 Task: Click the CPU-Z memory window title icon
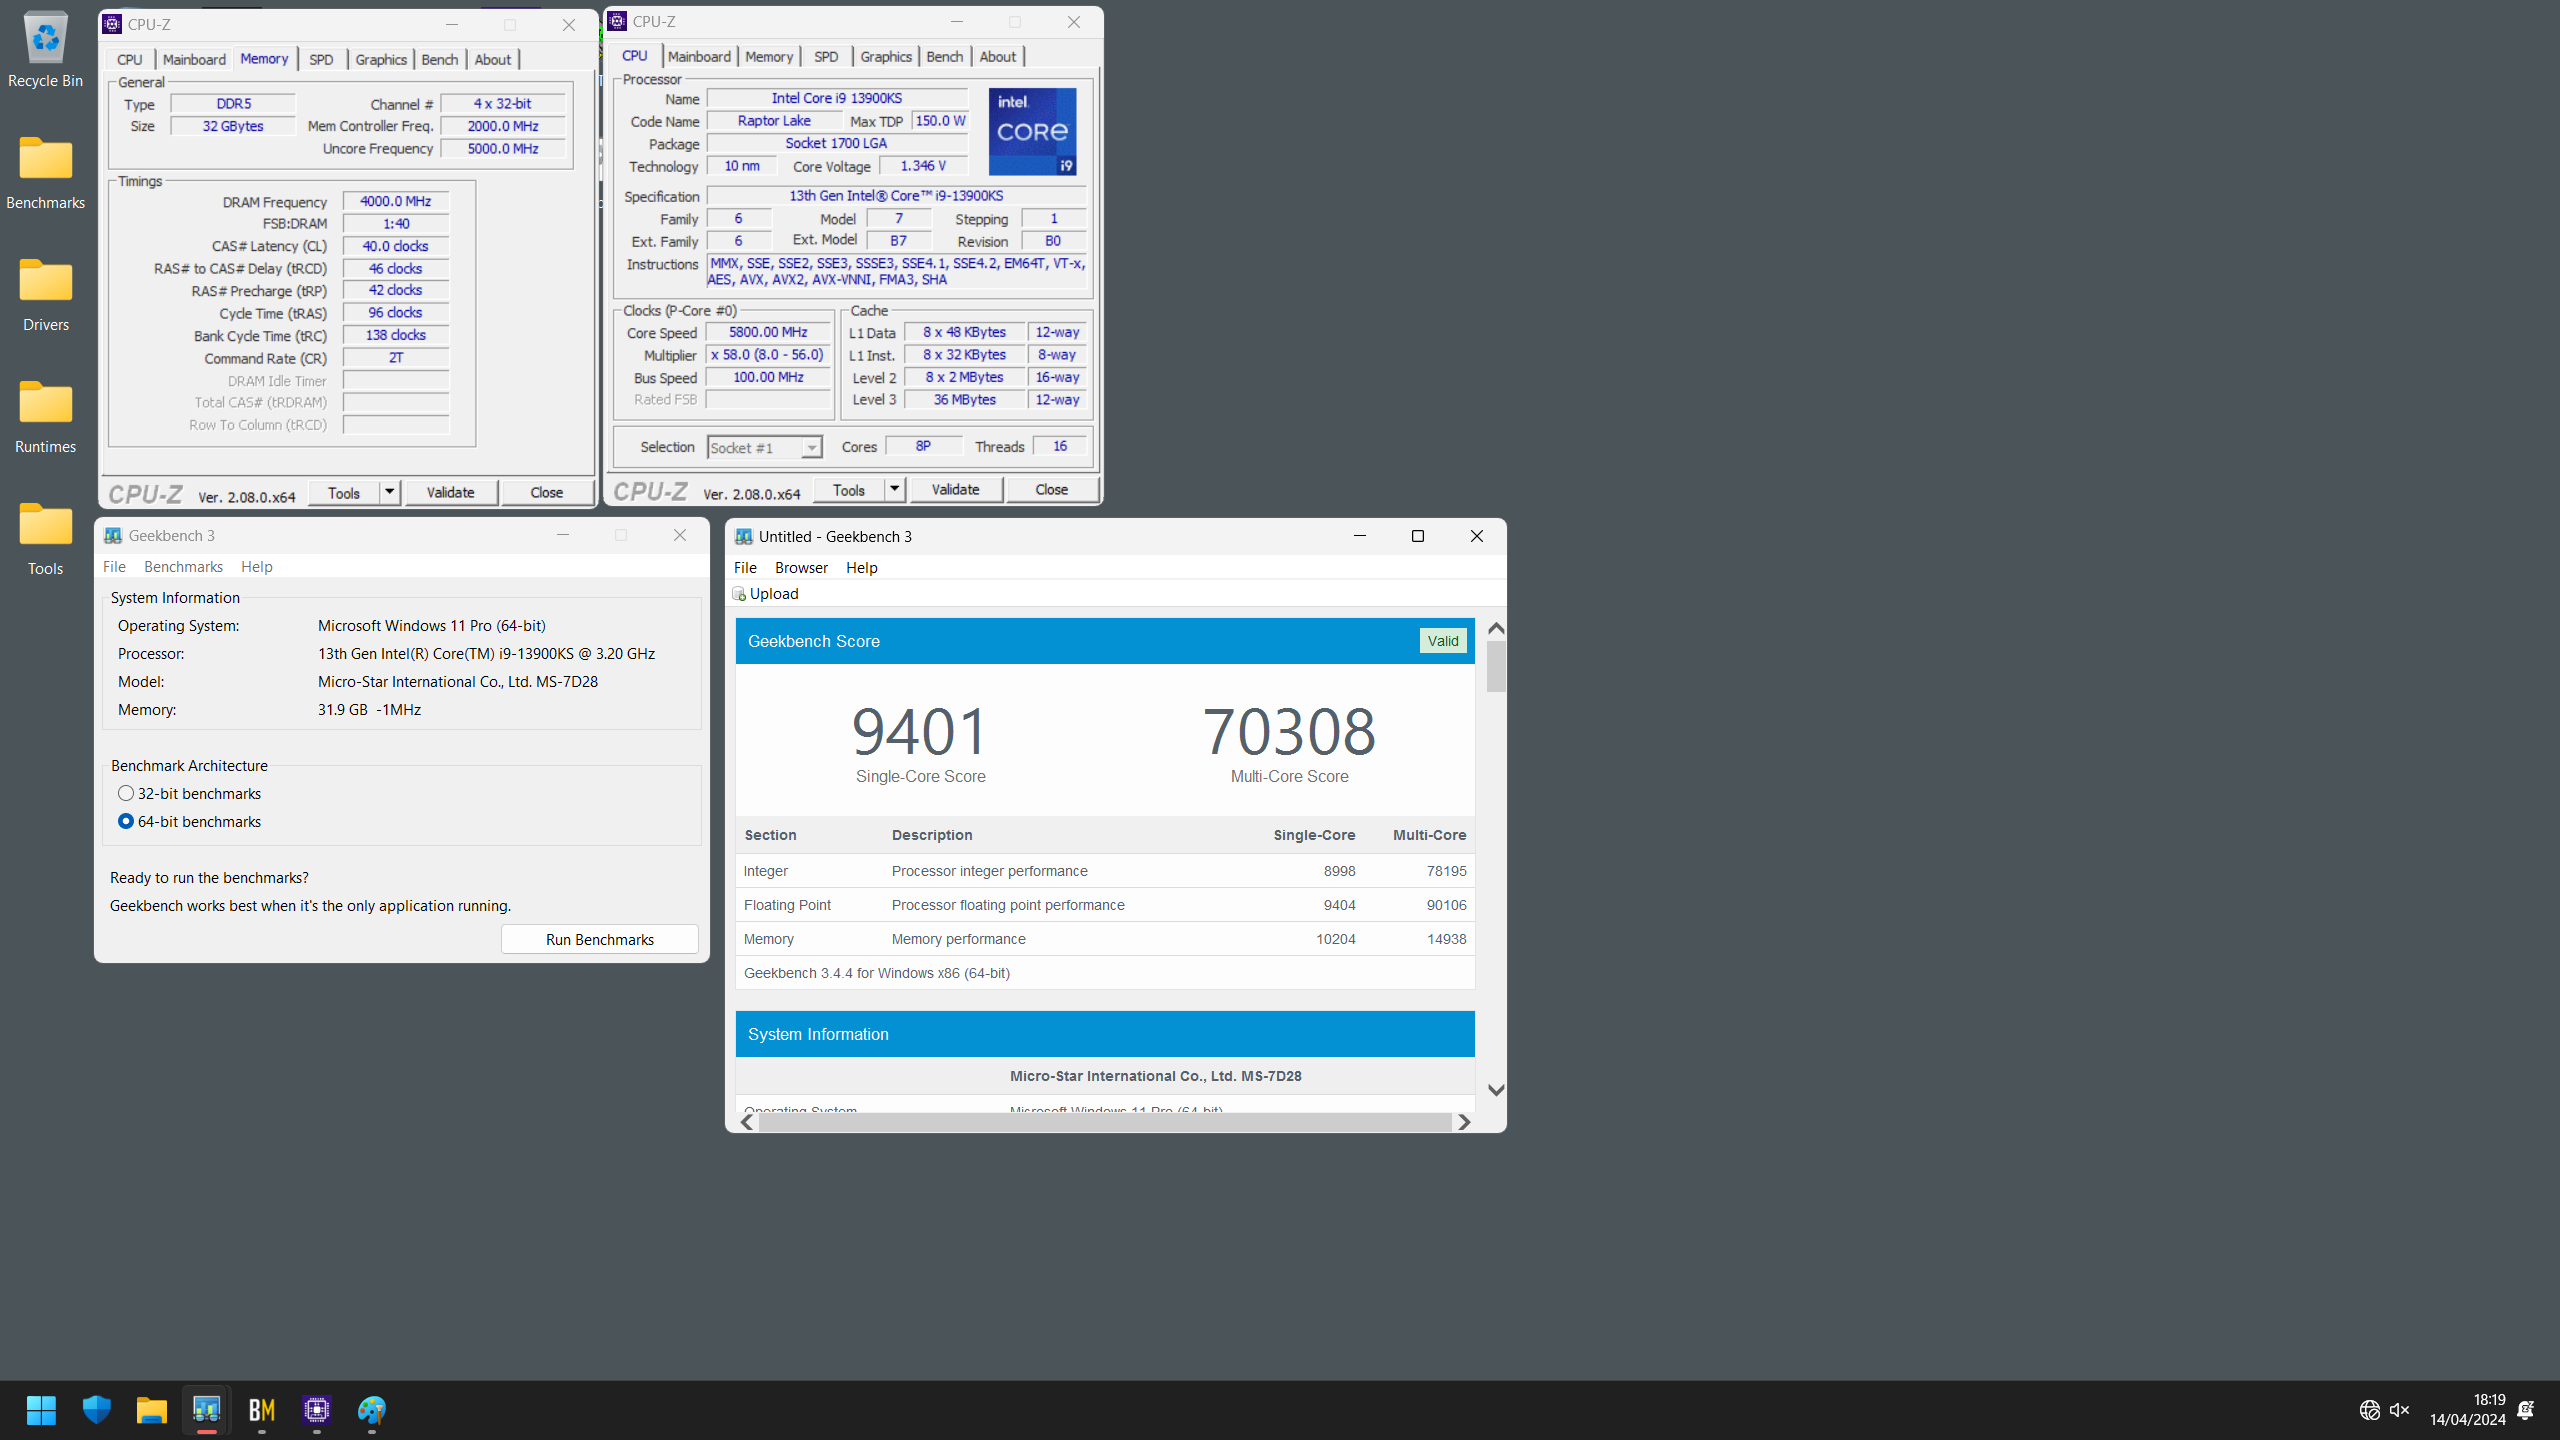click(x=112, y=24)
